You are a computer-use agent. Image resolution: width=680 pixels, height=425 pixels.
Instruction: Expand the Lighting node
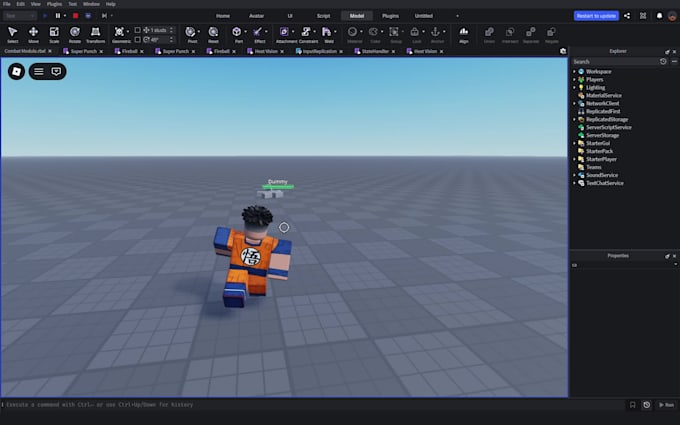coord(575,88)
